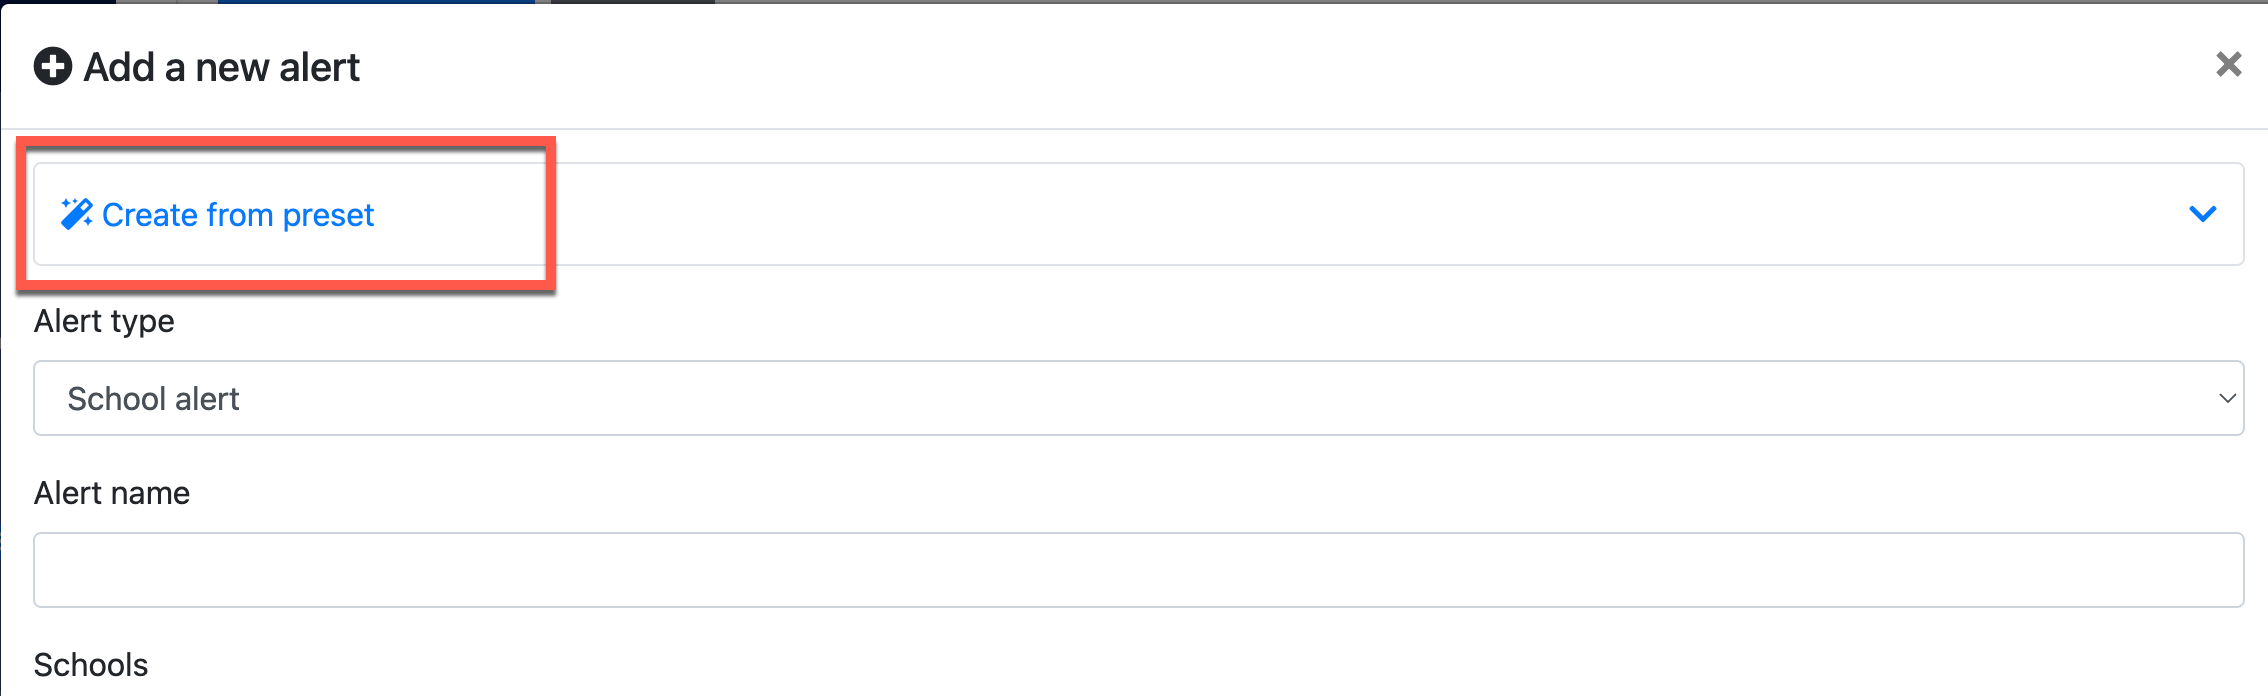This screenshot has width=2268, height=696.
Task: Click the small arrow on Alert type select
Action: (x=2227, y=398)
